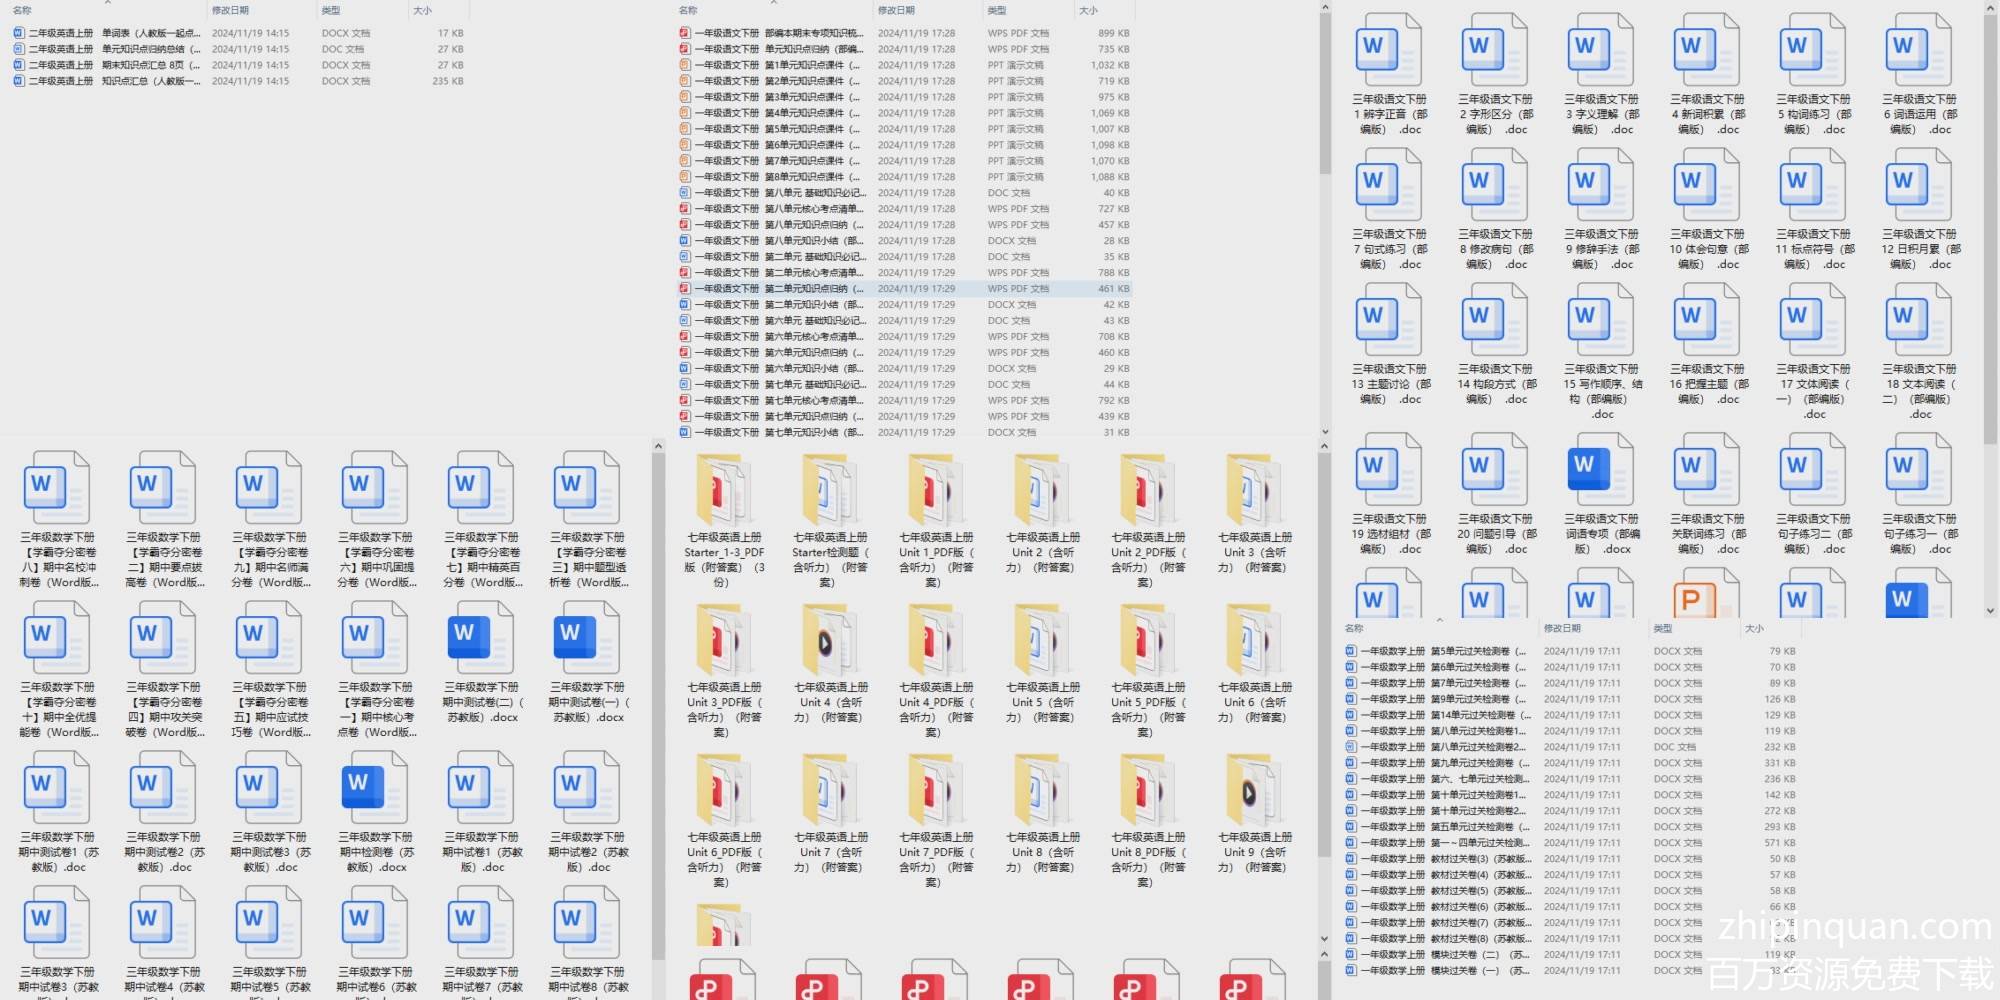Select 一年级语文下册 第1单元知识点课件 PPT row
Image resolution: width=2000 pixels, height=1000 pixels.
pos(905,65)
